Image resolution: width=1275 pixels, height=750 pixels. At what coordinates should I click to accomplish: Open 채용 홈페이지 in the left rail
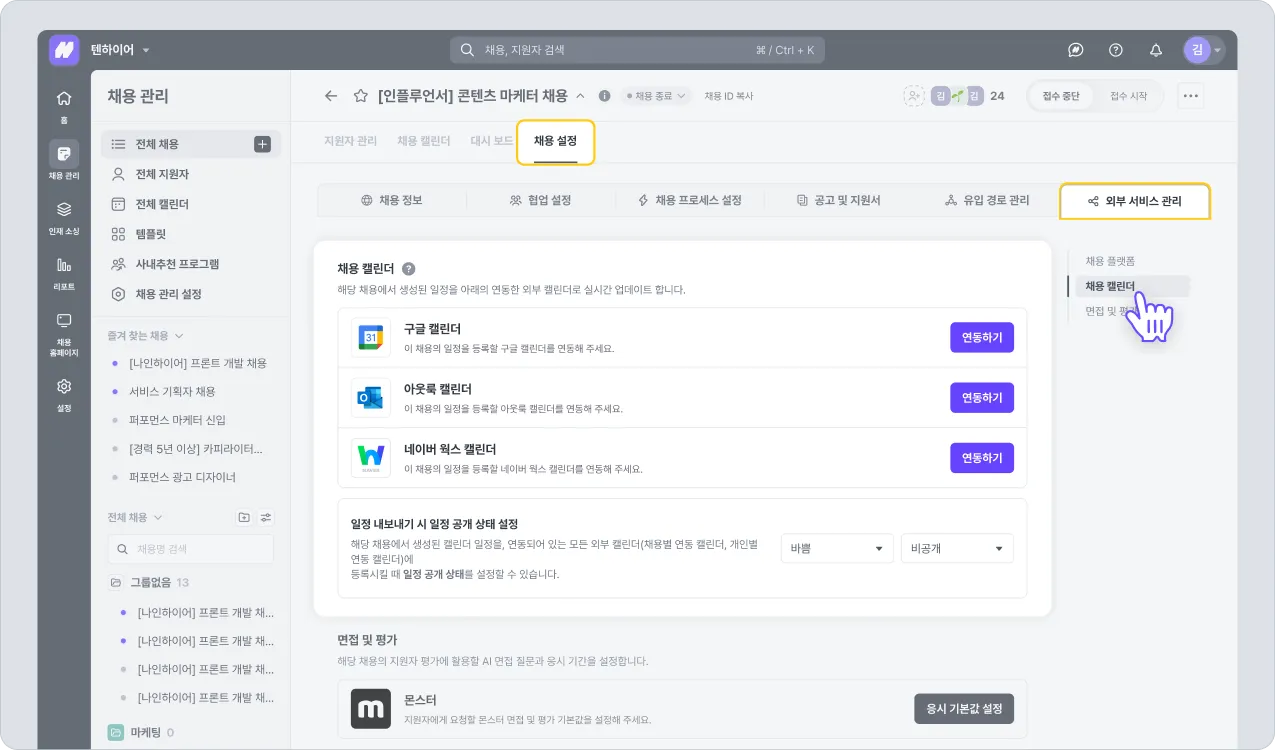[64, 333]
